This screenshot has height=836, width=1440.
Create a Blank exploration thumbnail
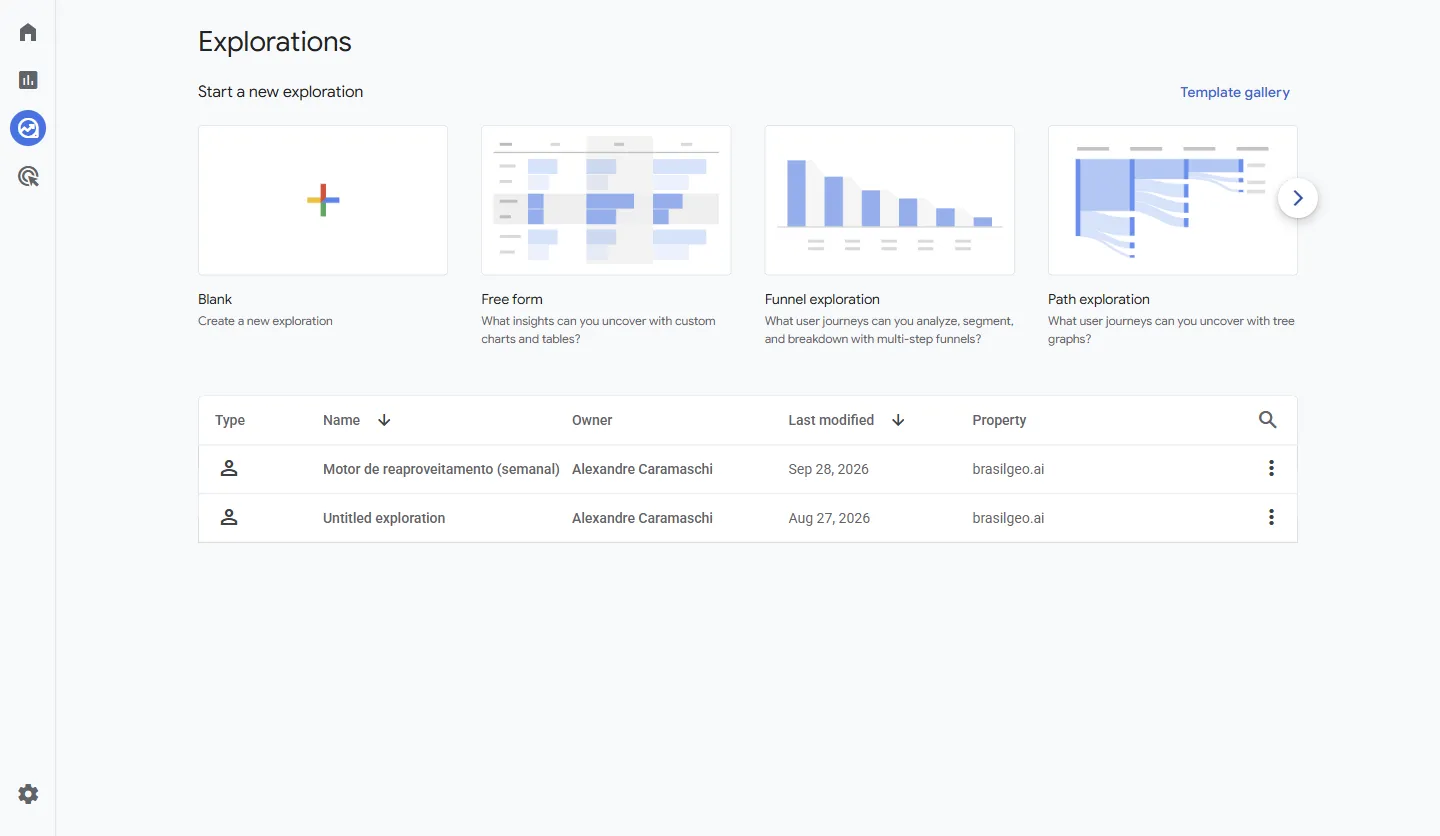(x=323, y=200)
